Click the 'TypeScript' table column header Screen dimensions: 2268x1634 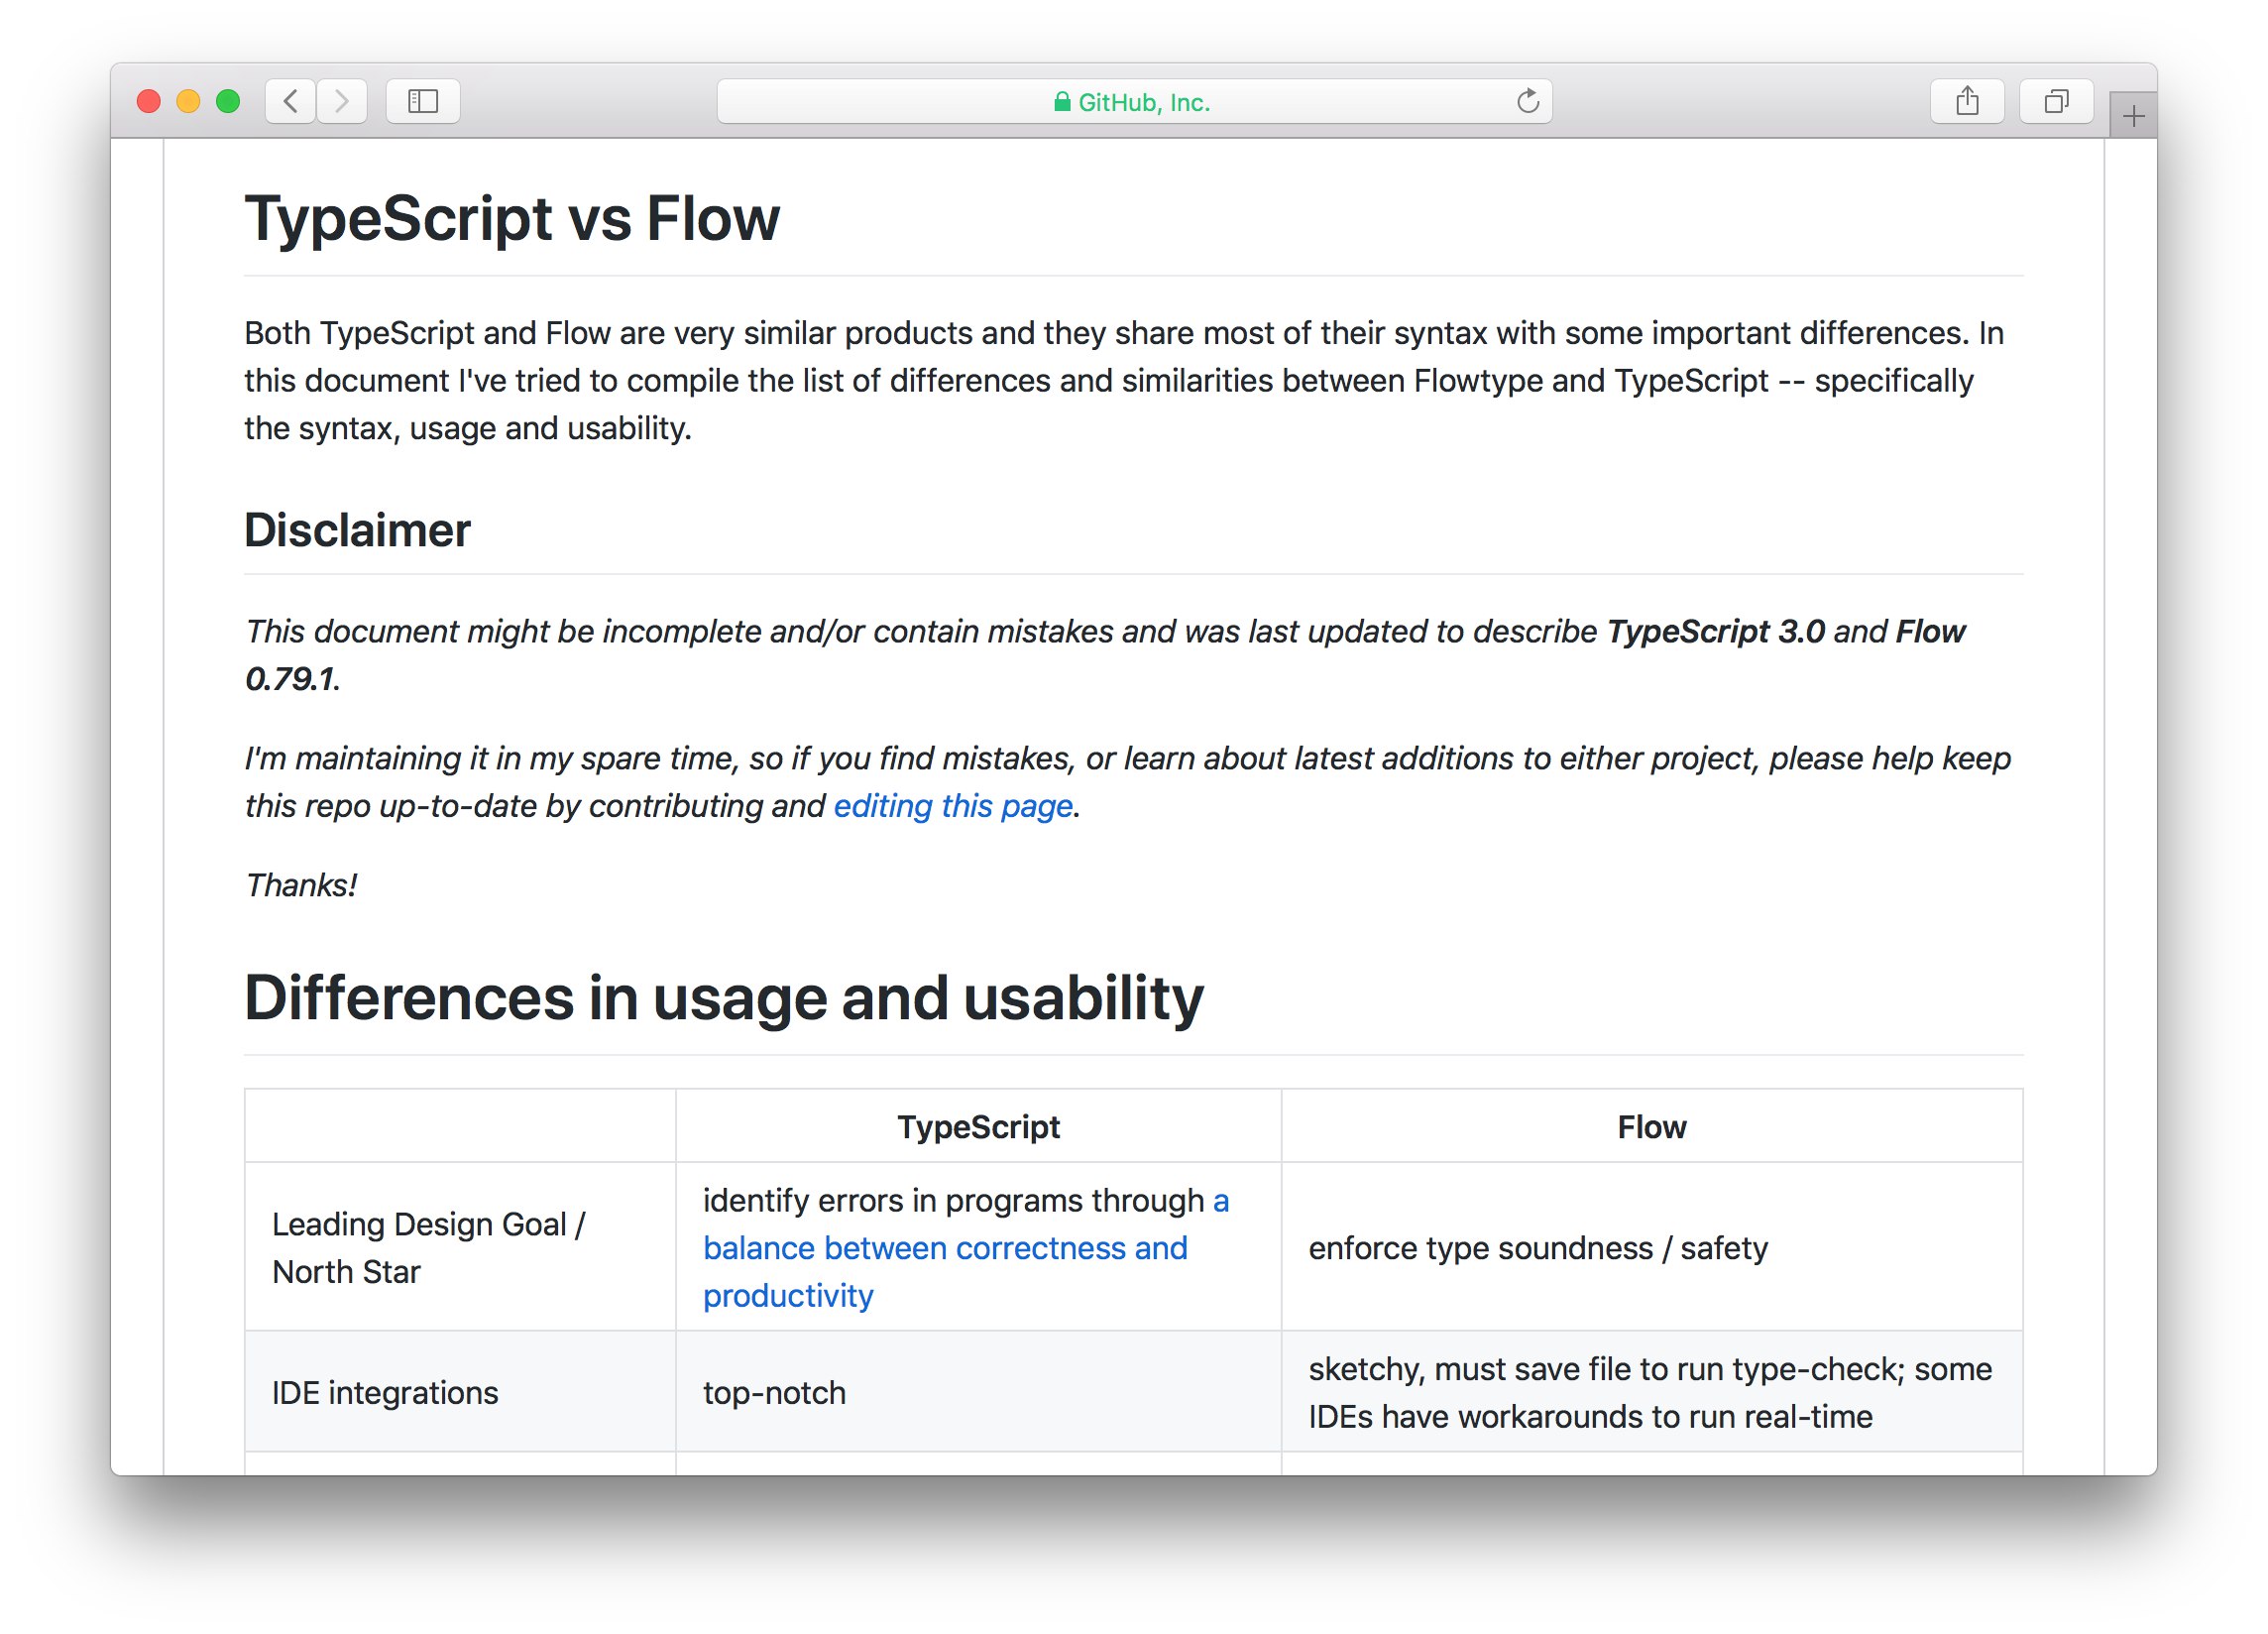click(x=978, y=1127)
